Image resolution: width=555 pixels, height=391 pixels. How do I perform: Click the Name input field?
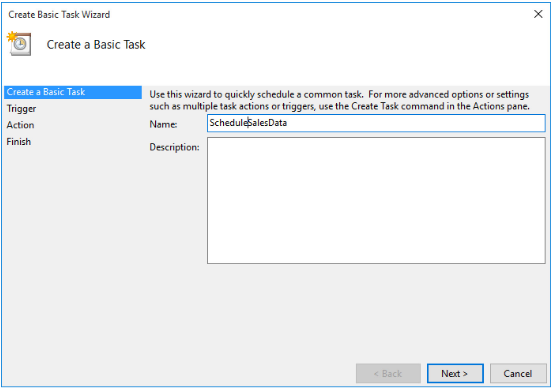(x=376, y=123)
